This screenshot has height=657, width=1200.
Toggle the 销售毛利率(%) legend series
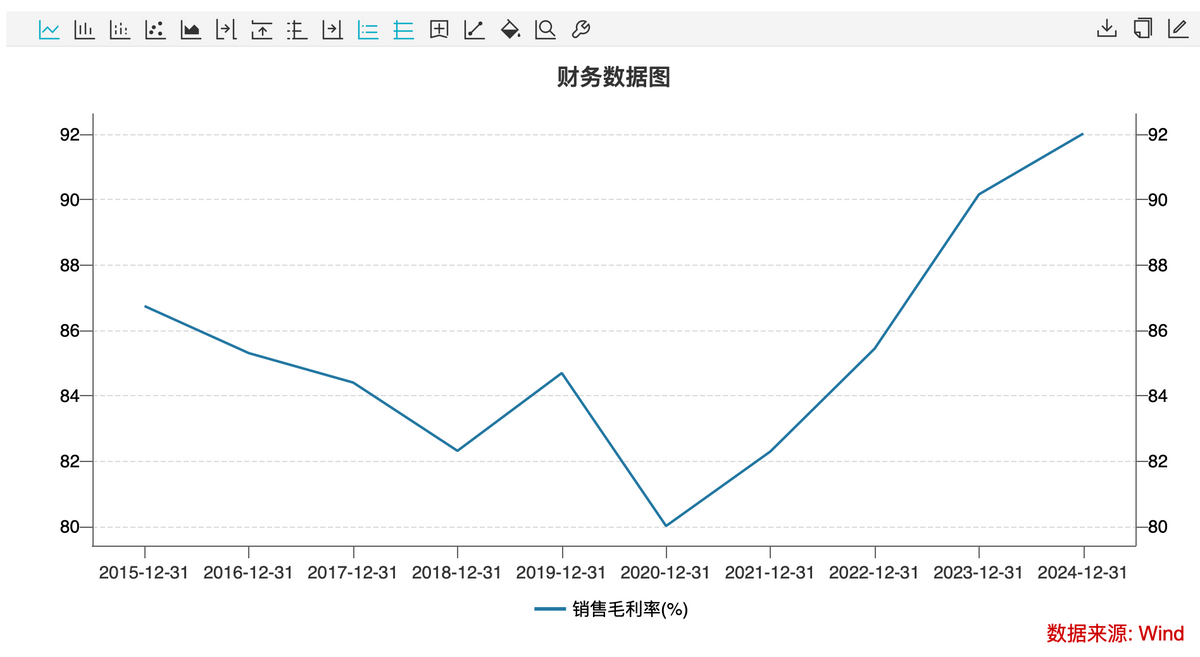pyautogui.click(x=612, y=608)
